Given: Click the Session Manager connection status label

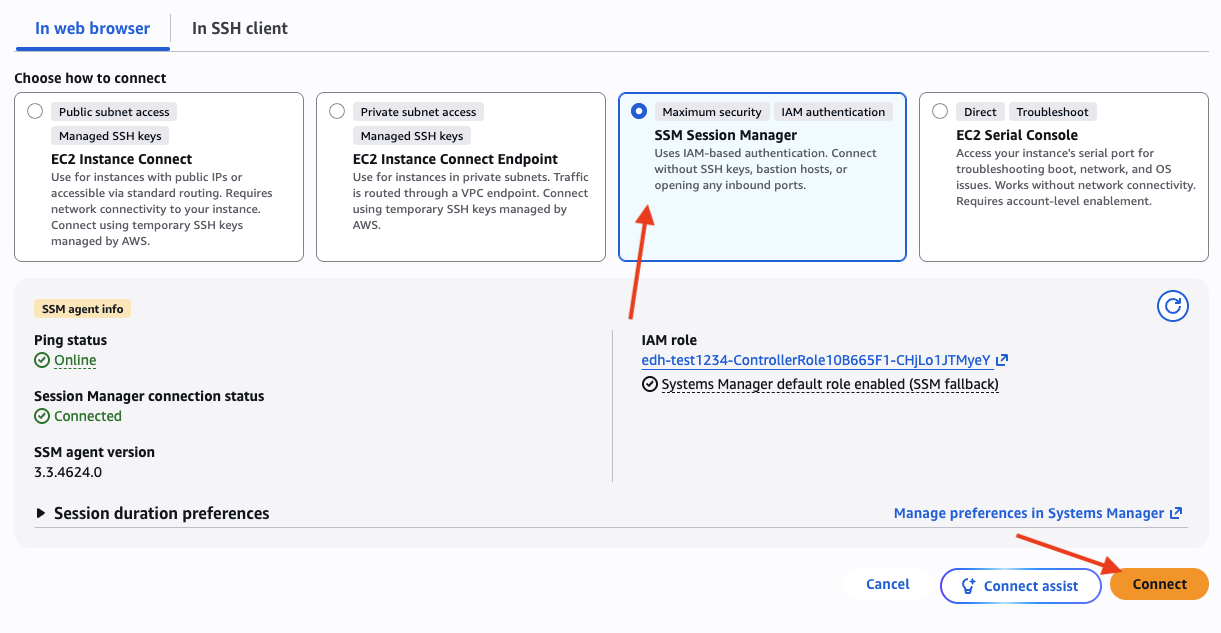Looking at the screenshot, I should [x=149, y=396].
